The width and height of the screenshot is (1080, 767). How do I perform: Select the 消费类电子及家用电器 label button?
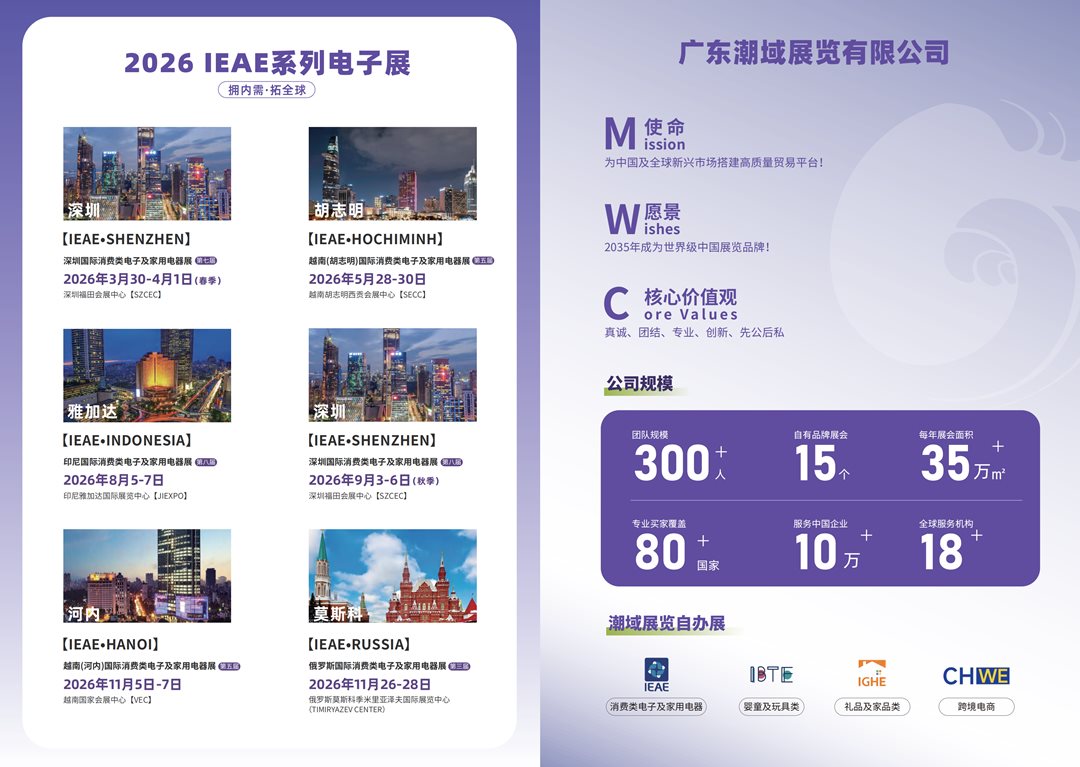656,706
